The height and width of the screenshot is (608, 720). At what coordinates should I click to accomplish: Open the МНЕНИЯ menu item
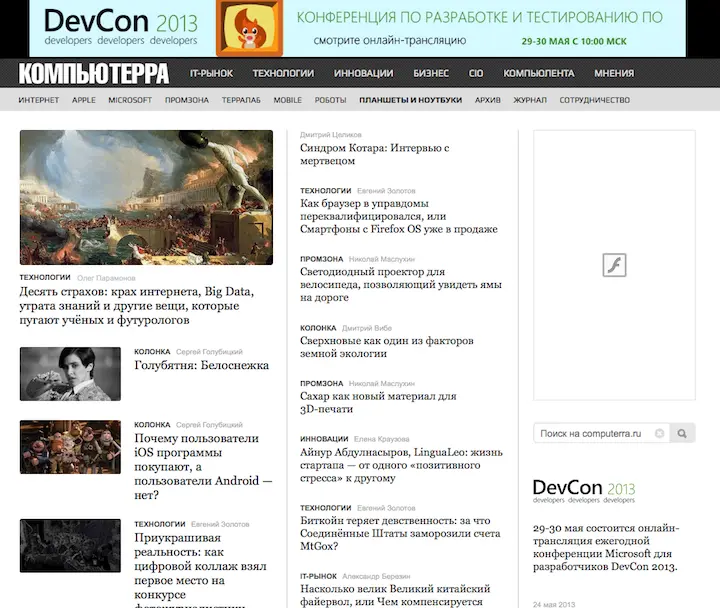[614, 73]
